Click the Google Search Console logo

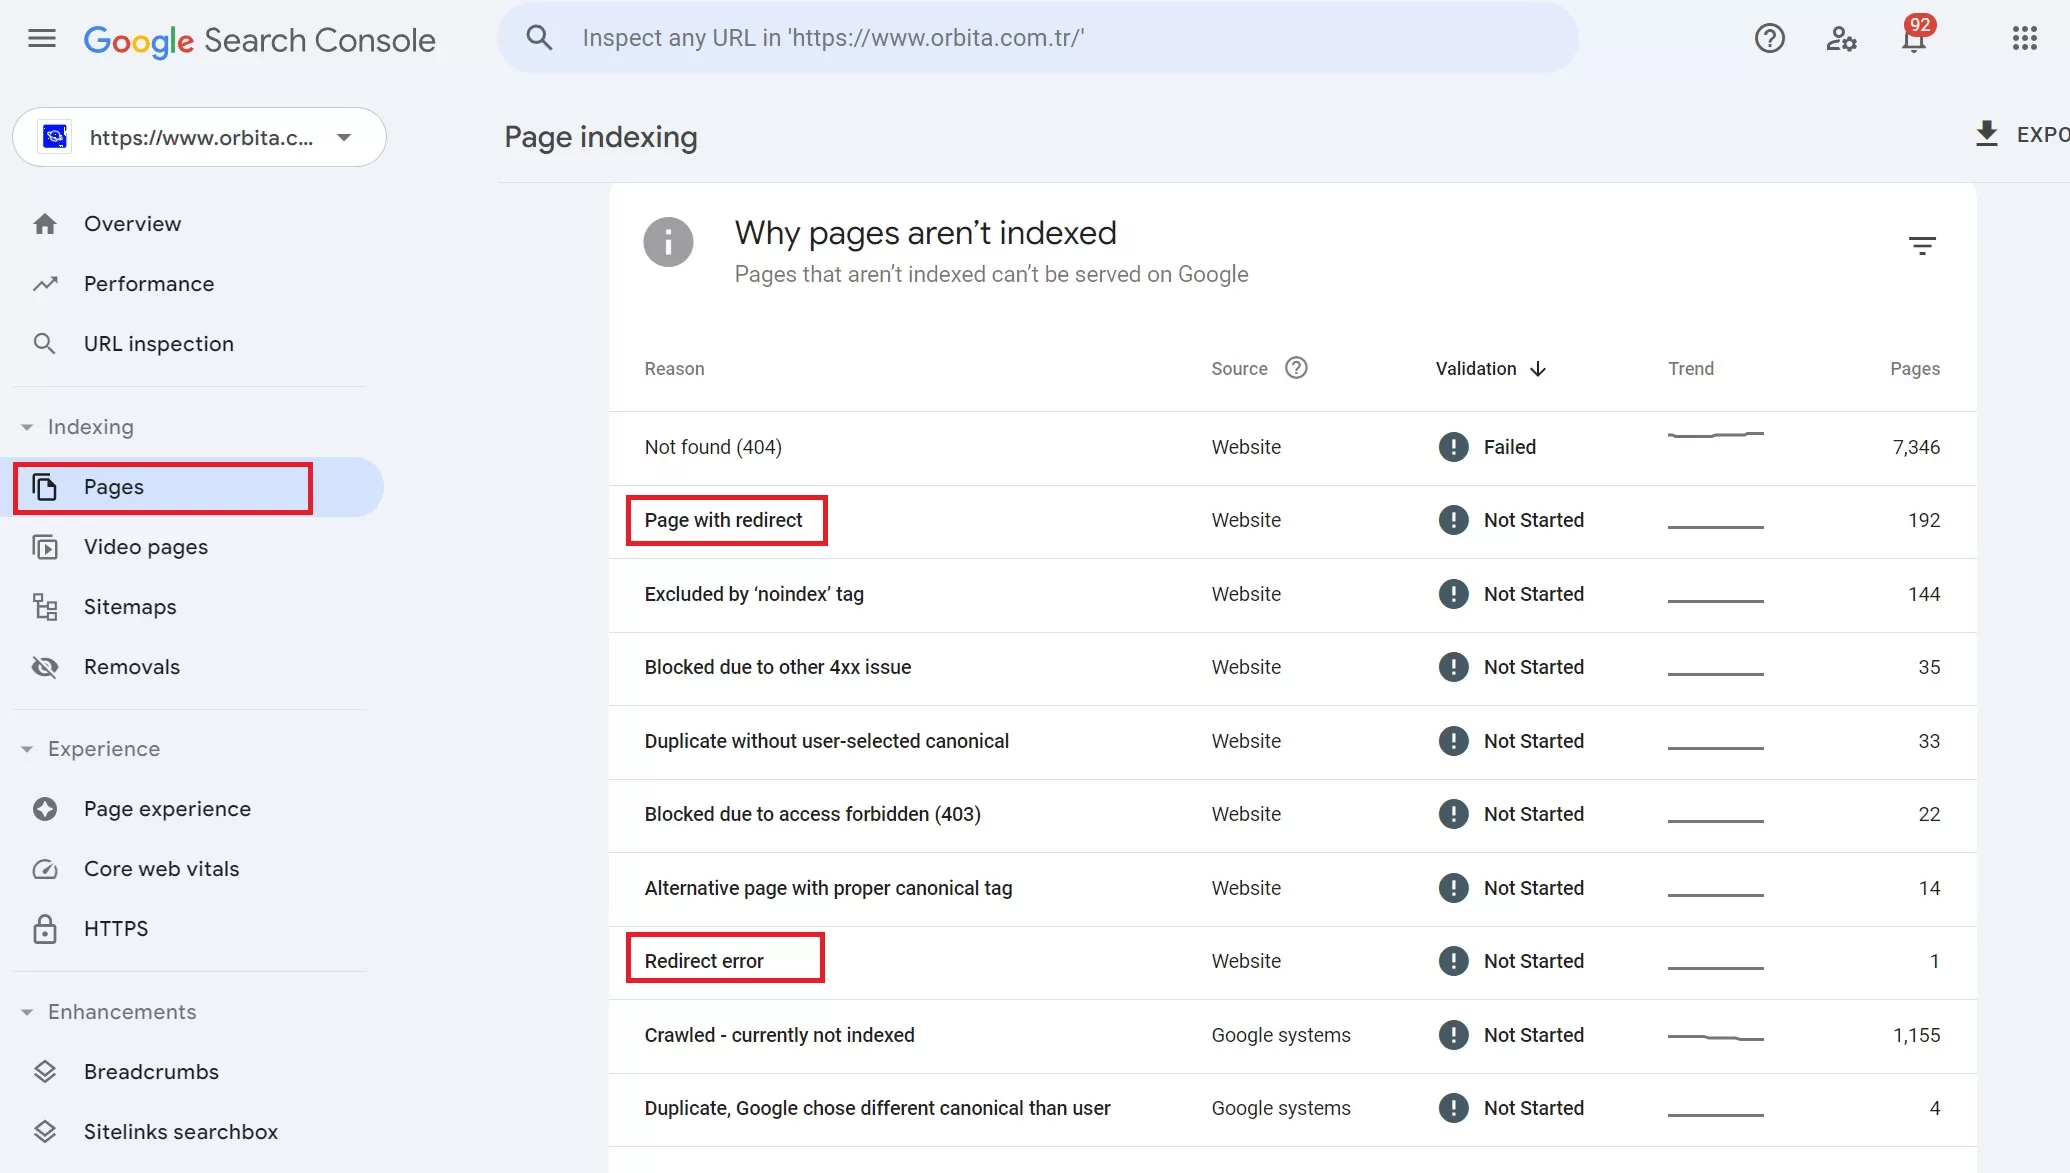point(259,40)
